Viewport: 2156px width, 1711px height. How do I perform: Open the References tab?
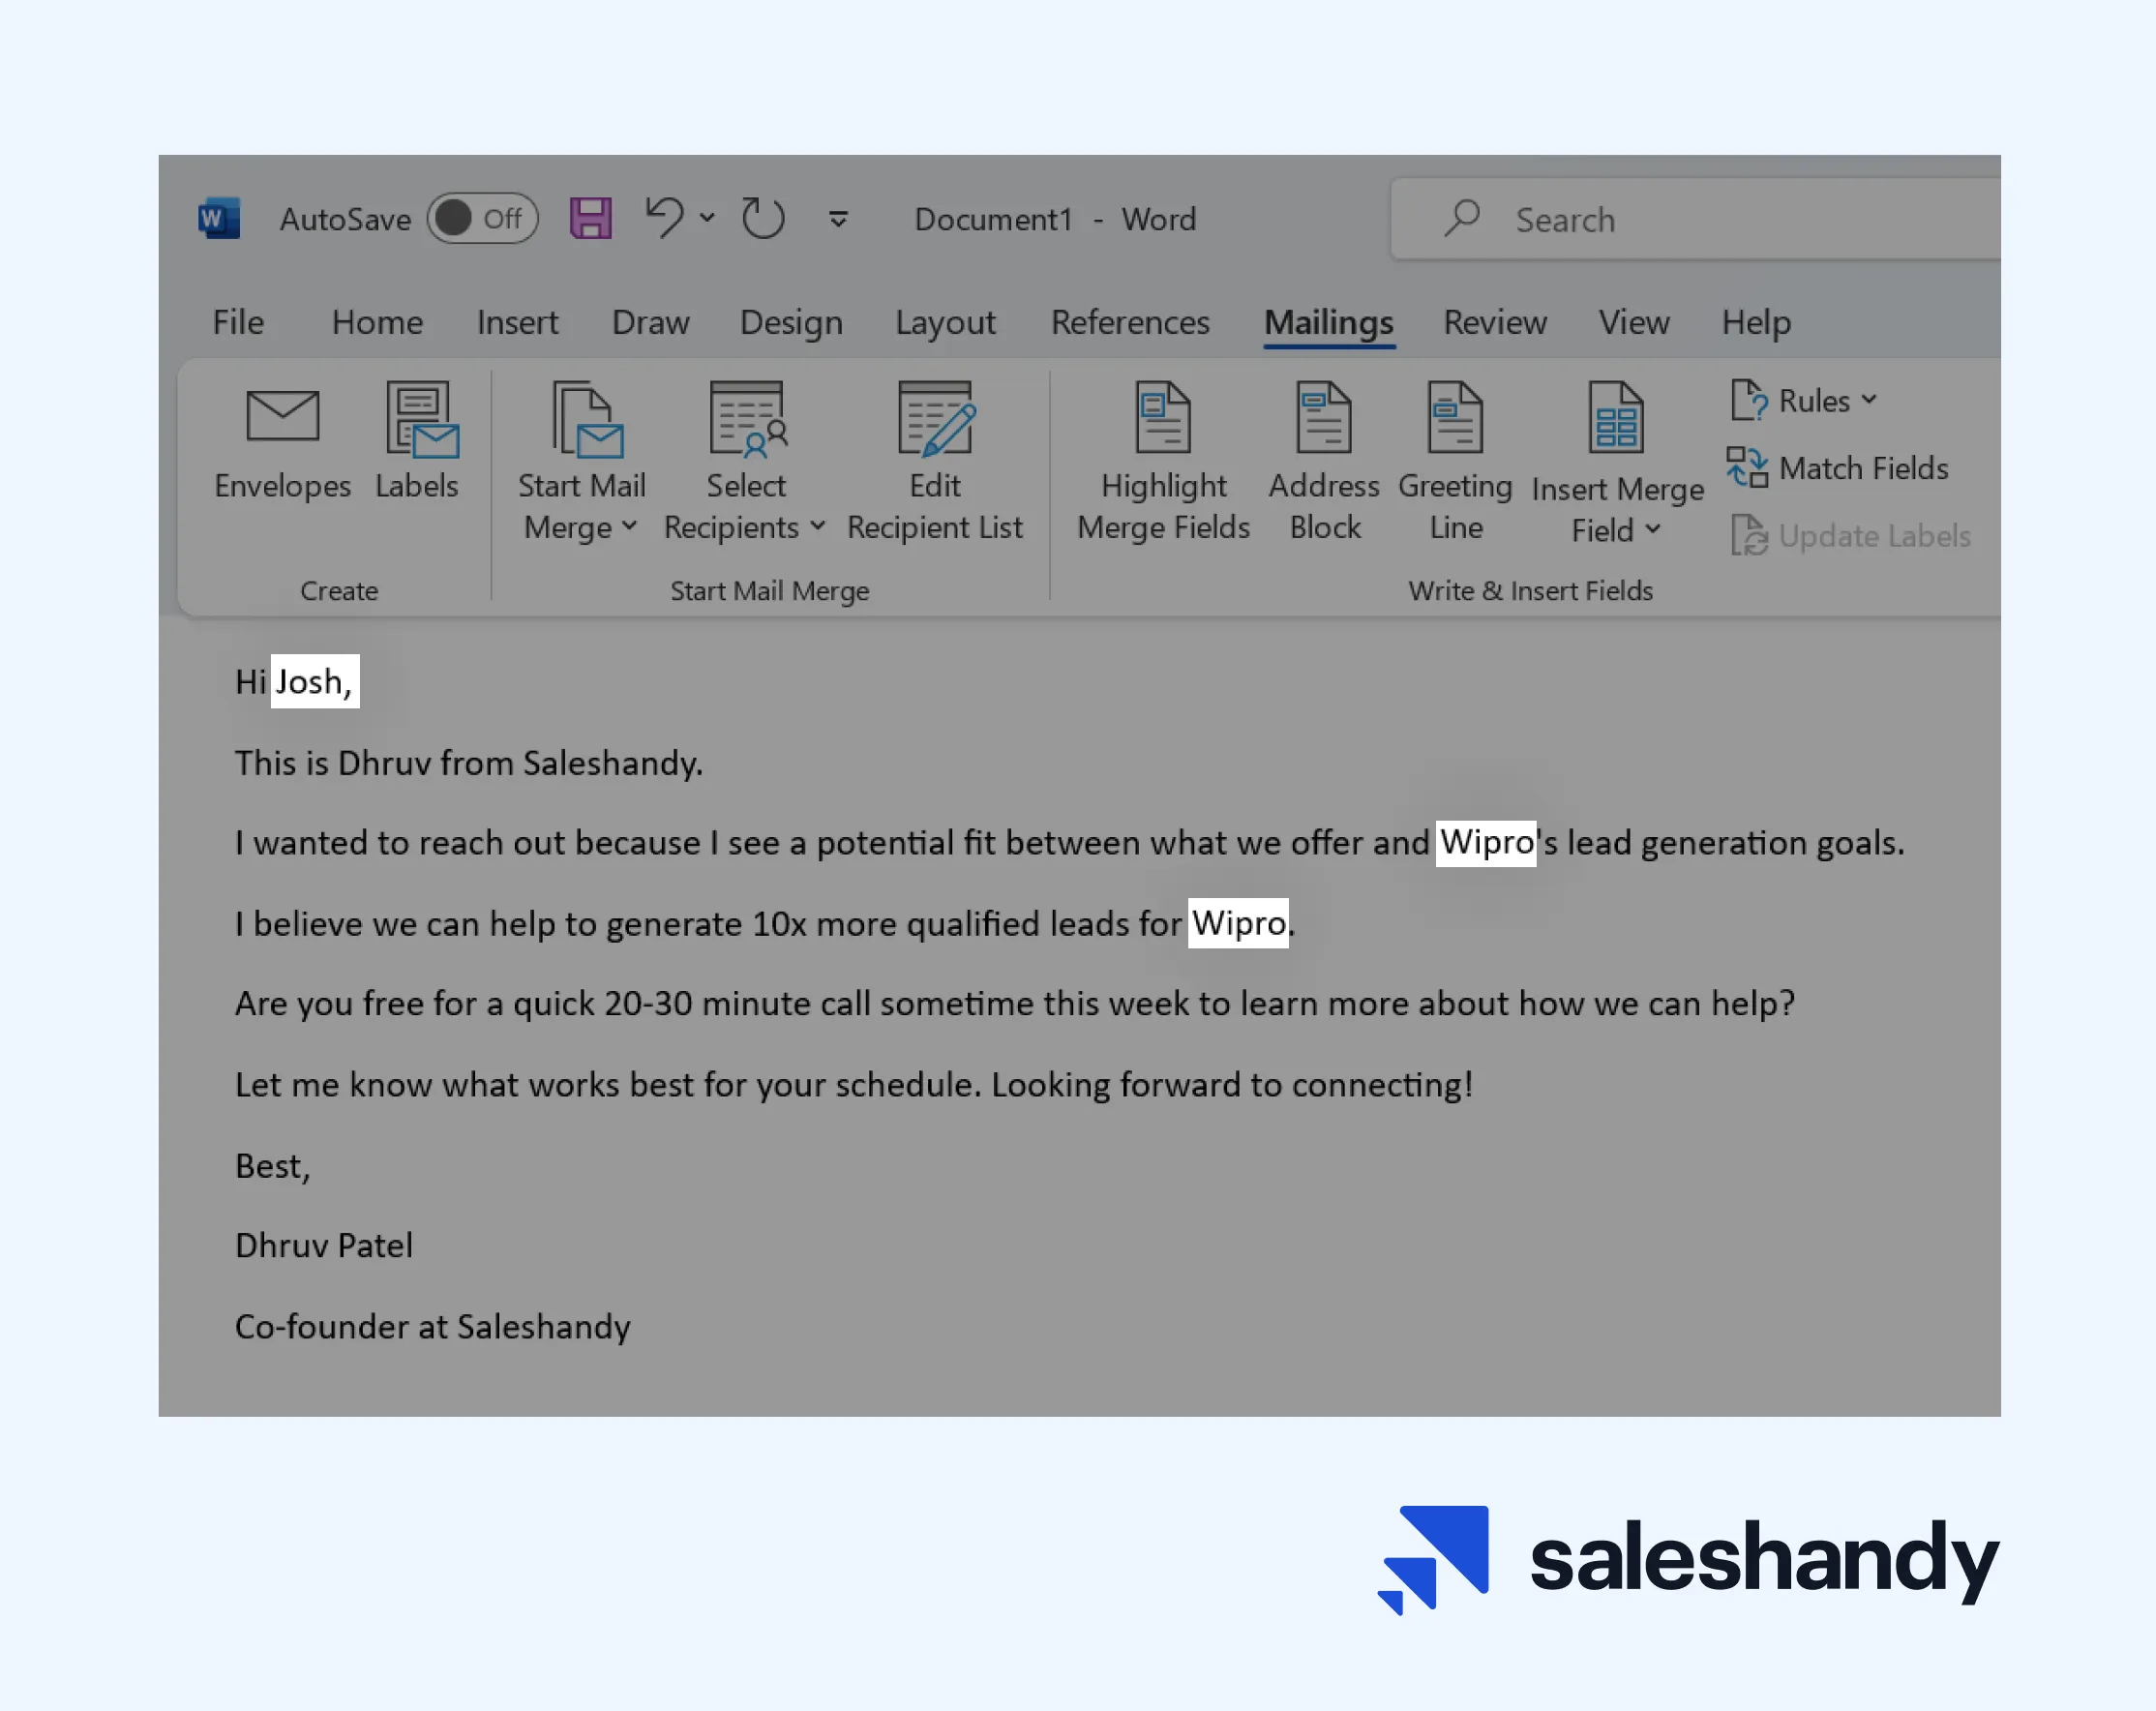point(1130,322)
